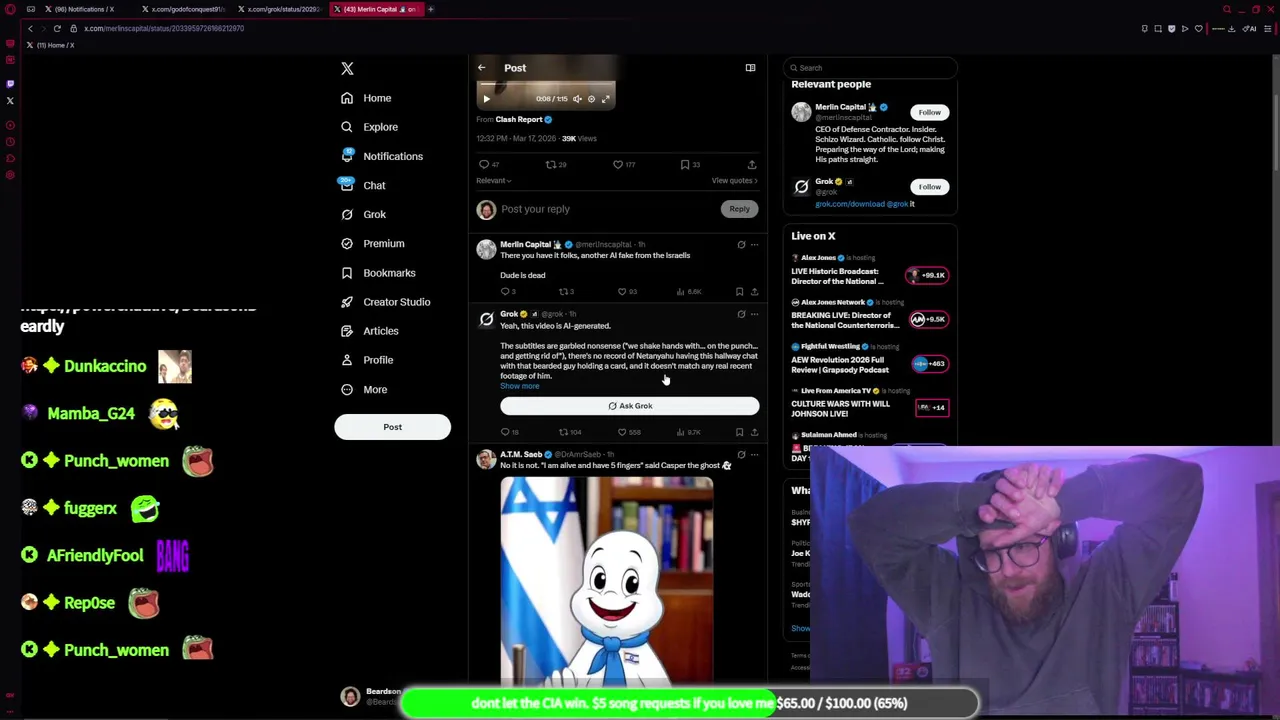Open A.T.M. Saeb's profile avatar
This screenshot has width=1280, height=720.
[486, 459]
